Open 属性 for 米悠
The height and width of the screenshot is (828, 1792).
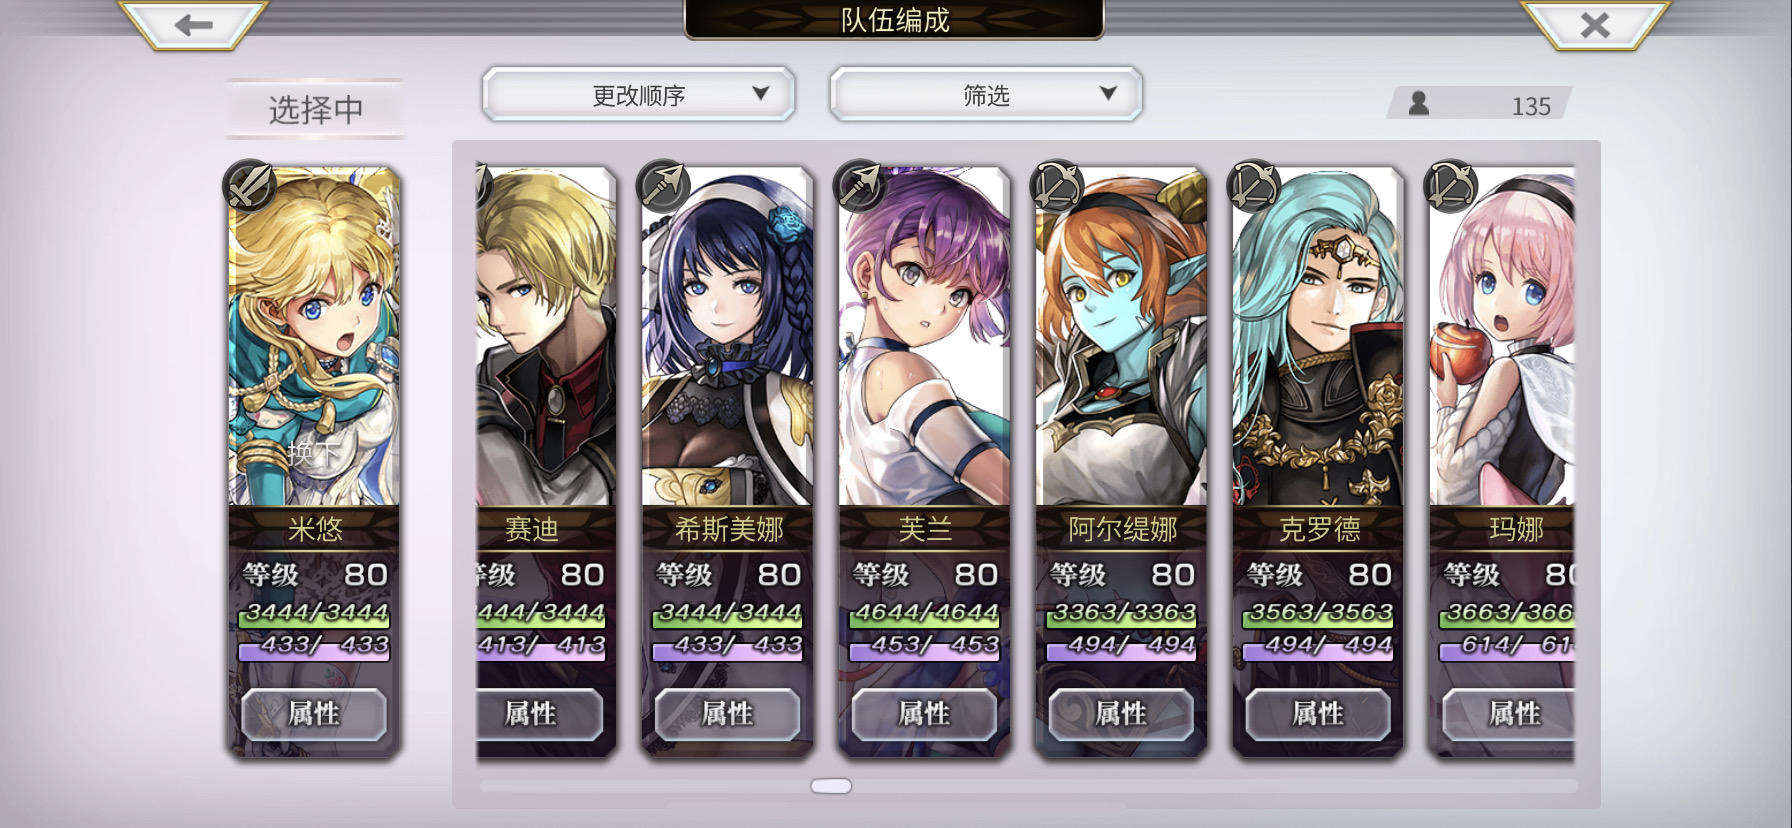pyautogui.click(x=314, y=714)
